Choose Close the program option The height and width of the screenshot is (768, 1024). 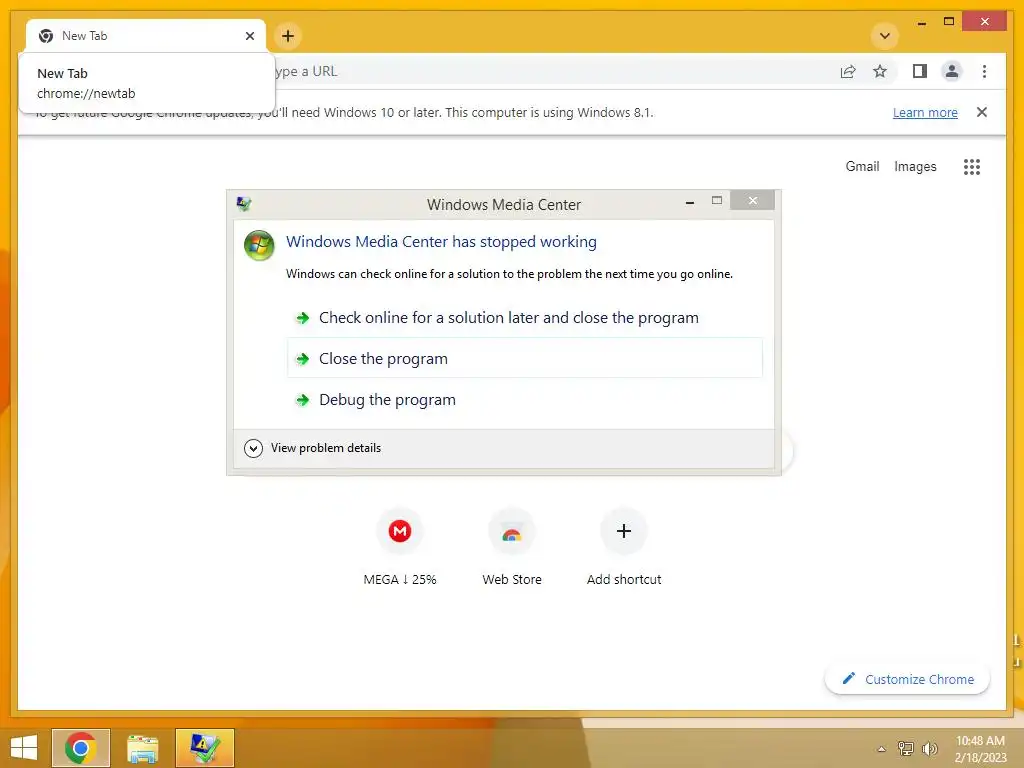[x=524, y=358]
